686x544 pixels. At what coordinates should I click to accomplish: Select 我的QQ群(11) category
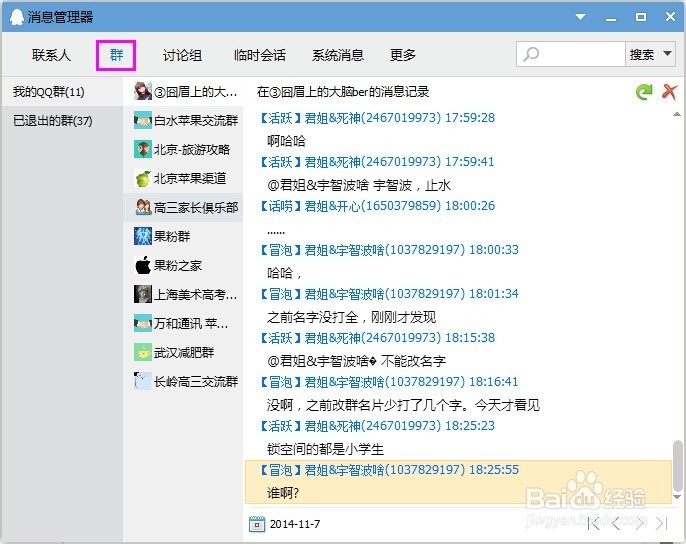pyautogui.click(x=62, y=91)
